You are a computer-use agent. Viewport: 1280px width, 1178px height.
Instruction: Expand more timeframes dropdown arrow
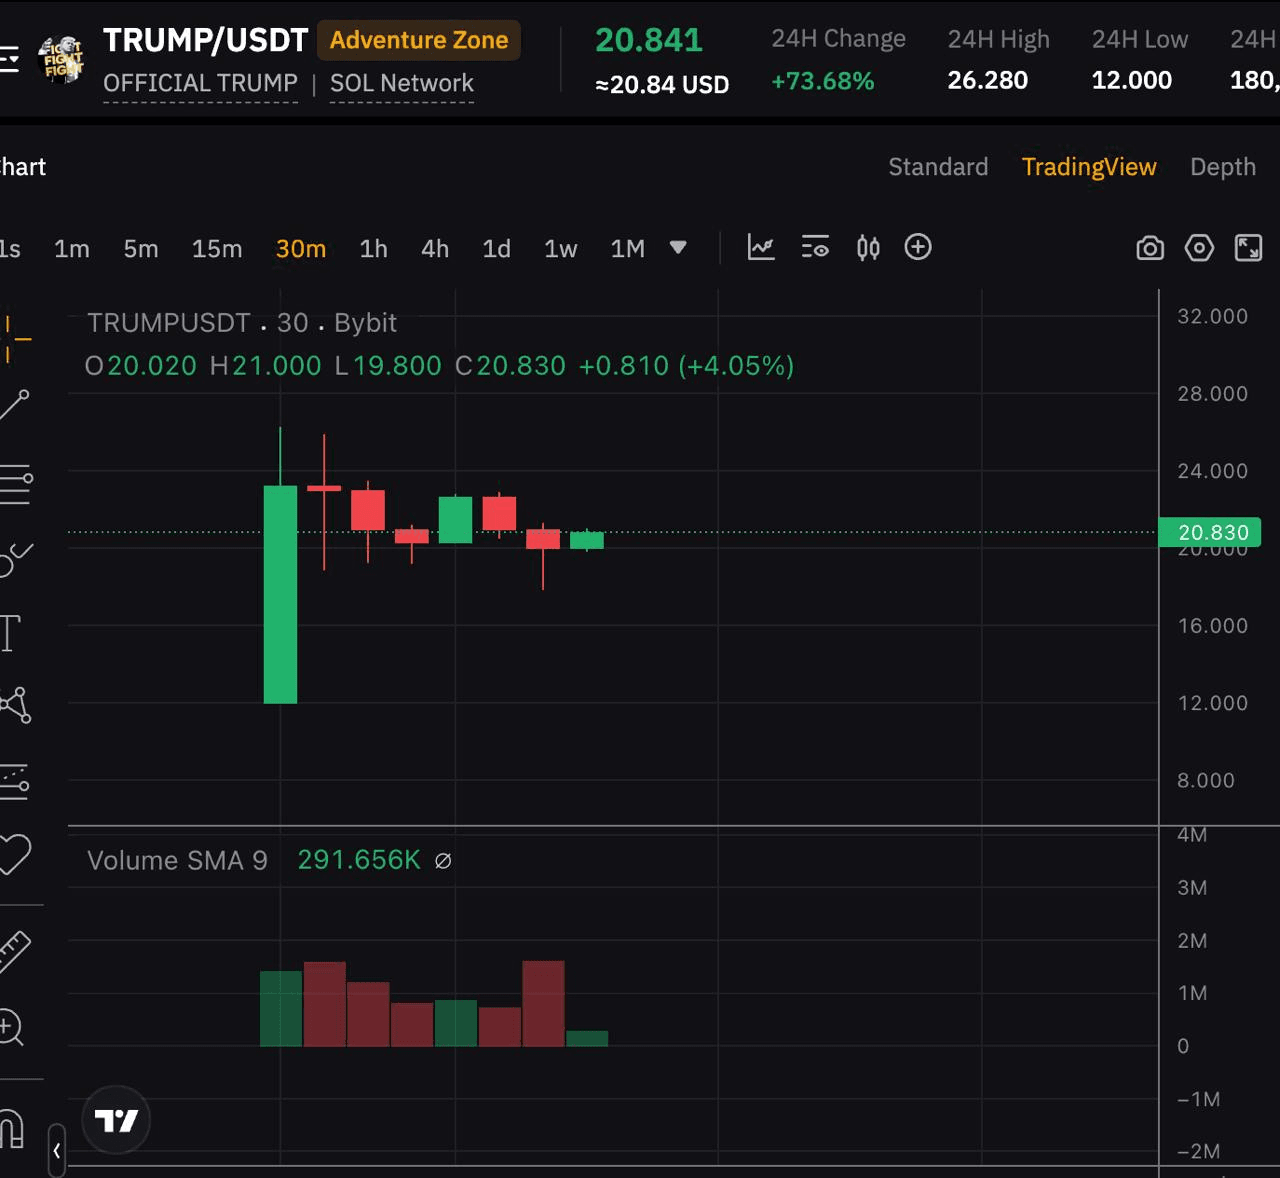(678, 247)
